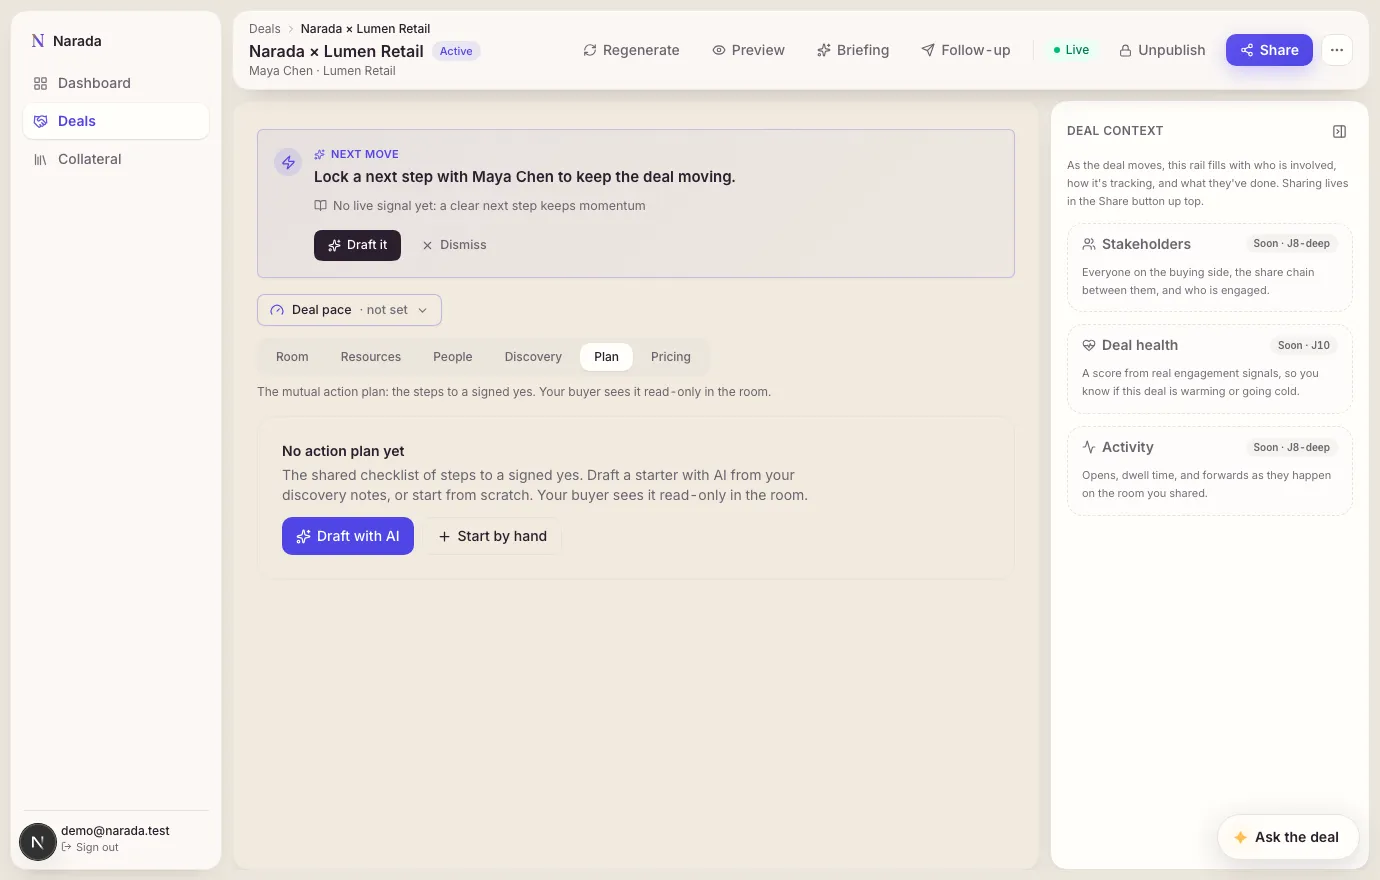The height and width of the screenshot is (880, 1380).
Task: Switch to the People tab
Action: [453, 357]
